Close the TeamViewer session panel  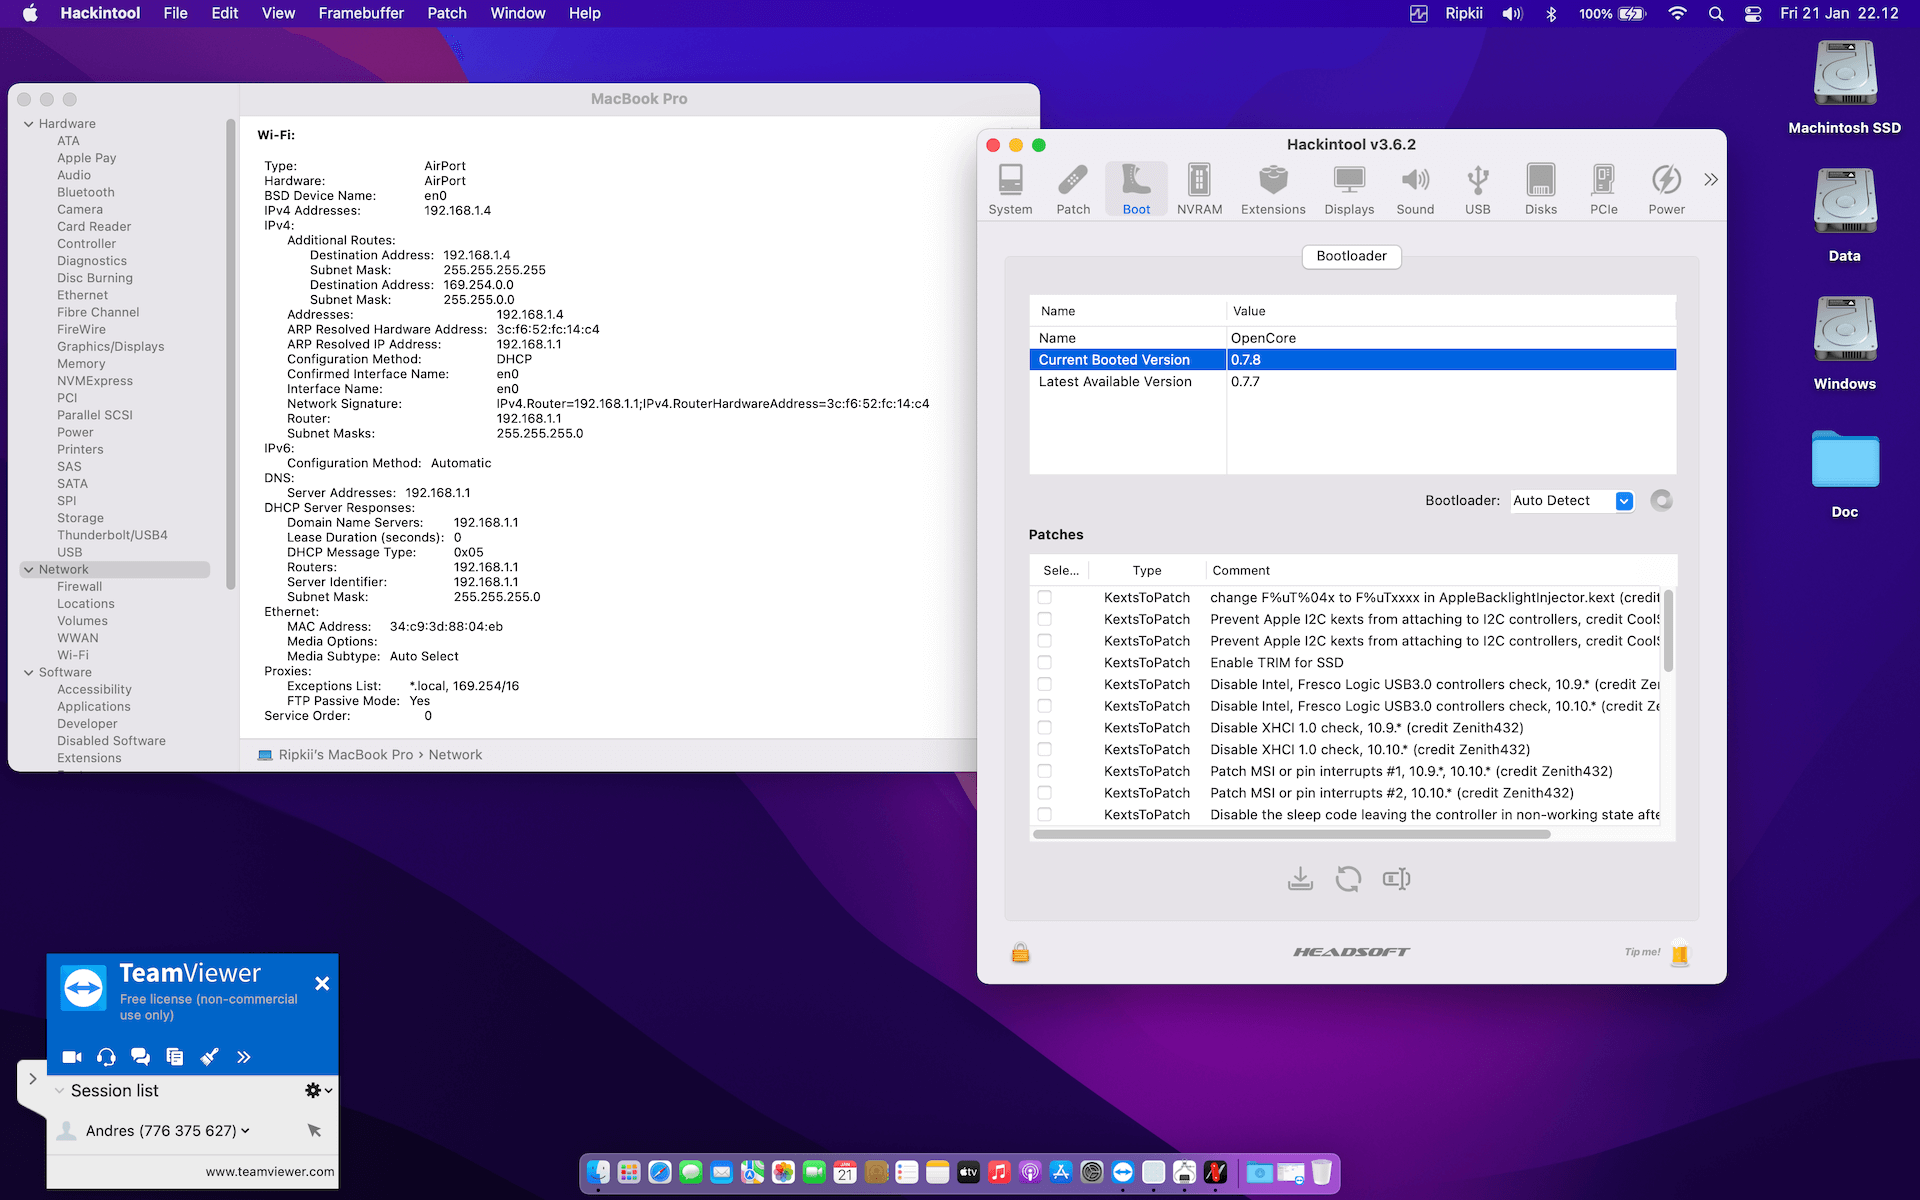point(322,984)
